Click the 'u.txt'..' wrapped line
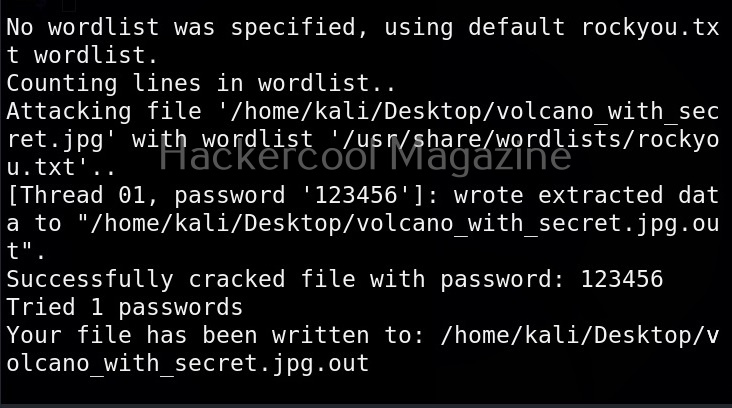The height and width of the screenshot is (408, 732). pyautogui.click(x=61, y=167)
